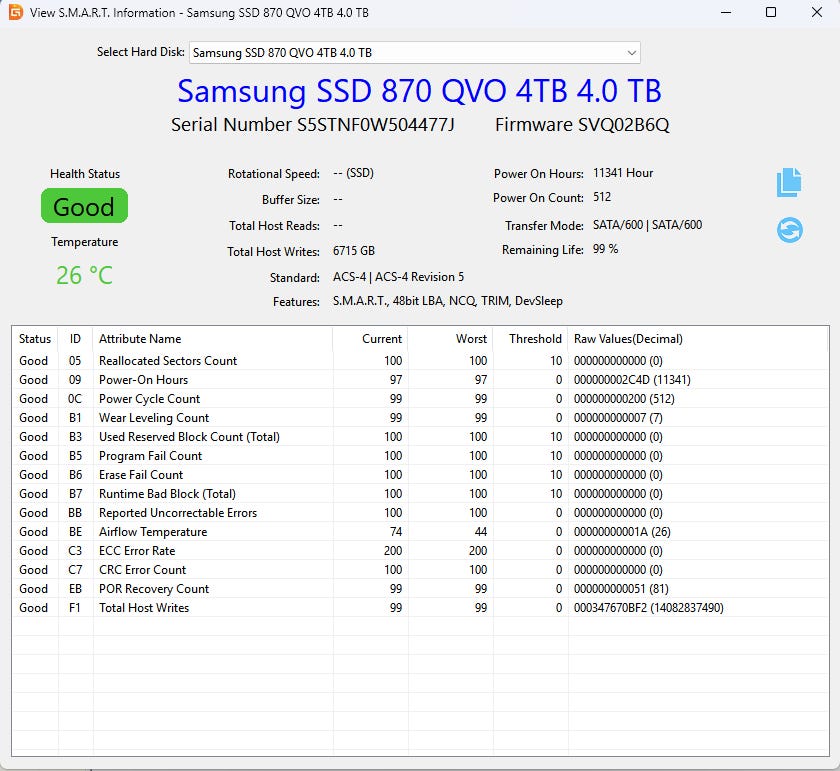
Task: Click the -- (SSD) rotational speed value
Action: (353, 173)
